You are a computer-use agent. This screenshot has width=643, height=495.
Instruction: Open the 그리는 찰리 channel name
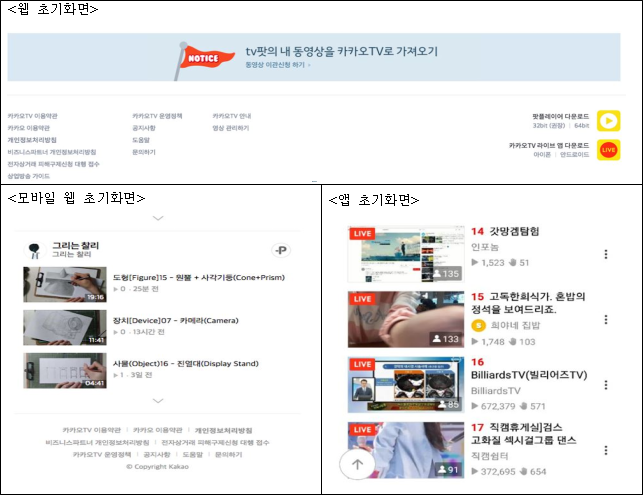[75, 245]
